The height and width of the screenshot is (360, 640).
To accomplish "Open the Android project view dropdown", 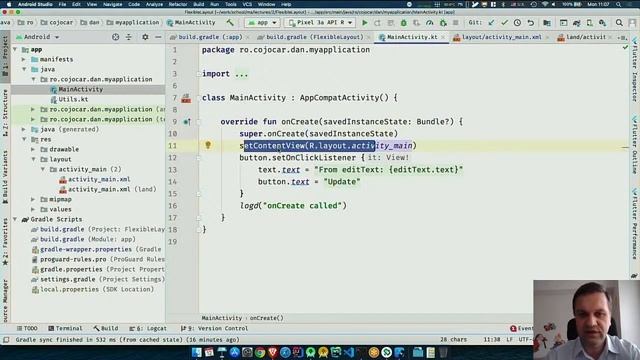I will pos(38,37).
